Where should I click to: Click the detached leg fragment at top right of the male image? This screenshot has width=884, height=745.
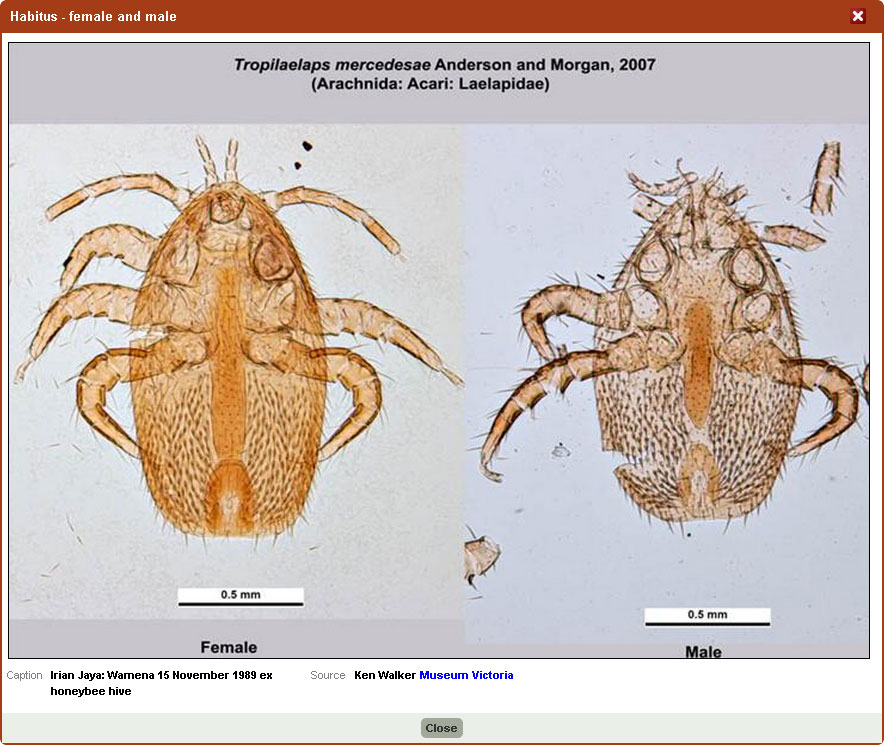(826, 178)
